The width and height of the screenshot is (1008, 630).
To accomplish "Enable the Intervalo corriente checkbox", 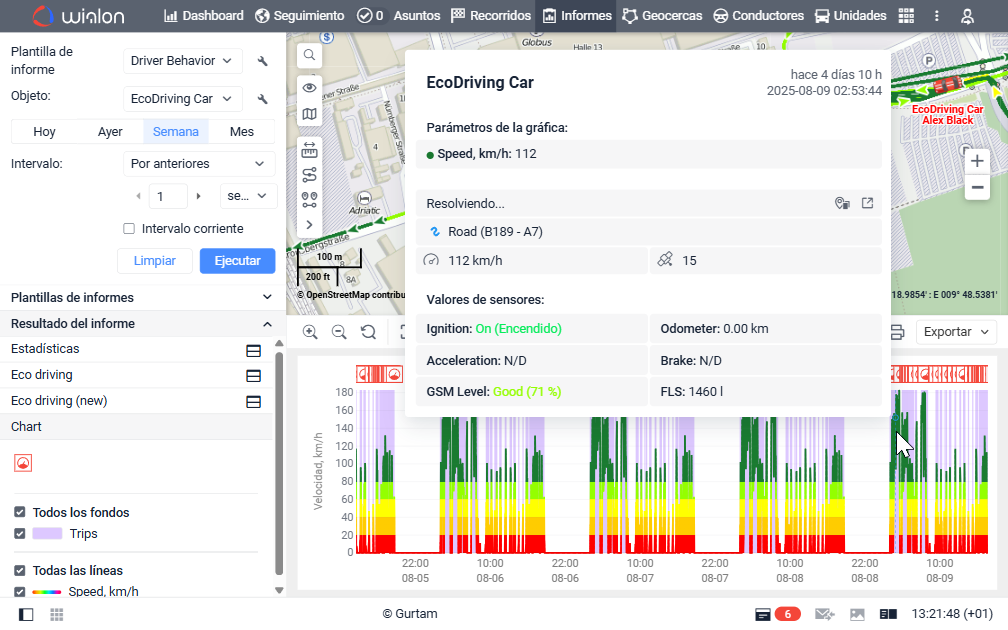I will (129, 229).
